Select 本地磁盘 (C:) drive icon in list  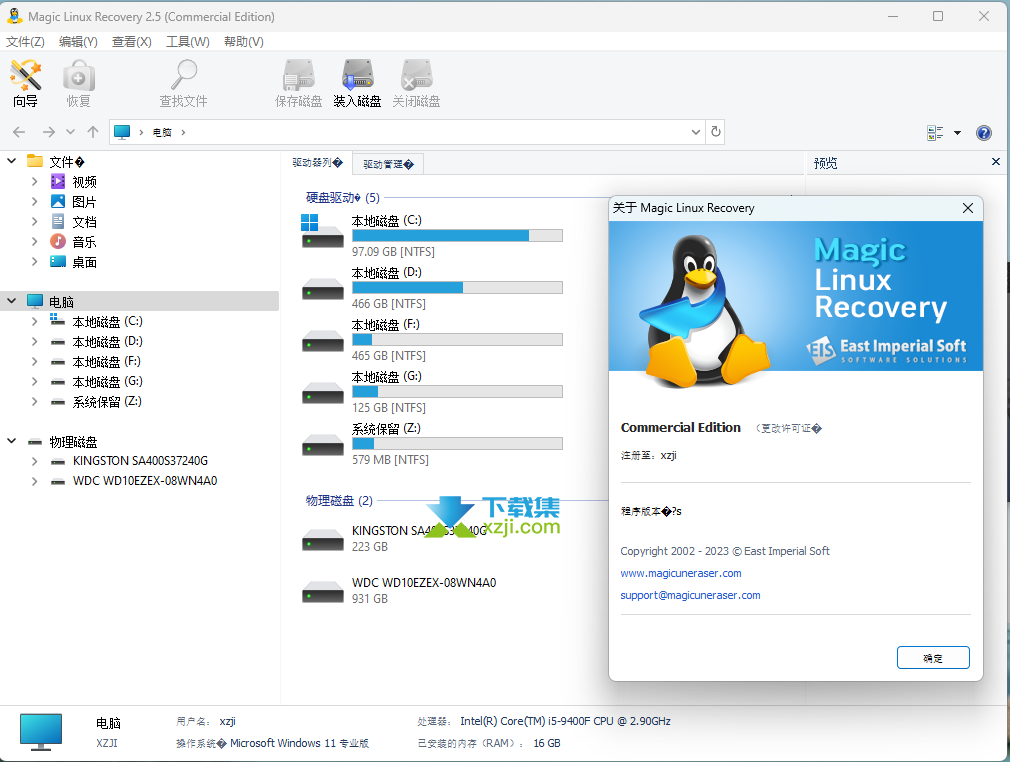pos(322,232)
